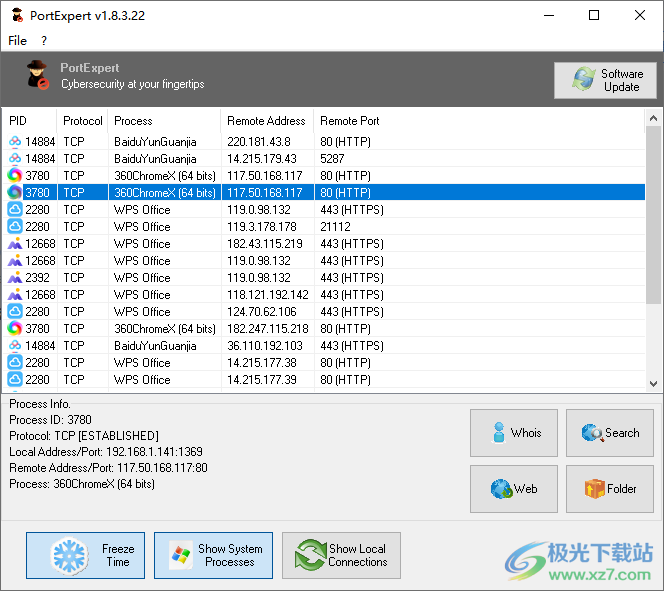Select the 182.247.115.218 address cell
664x591 pixels.
[x=268, y=329]
